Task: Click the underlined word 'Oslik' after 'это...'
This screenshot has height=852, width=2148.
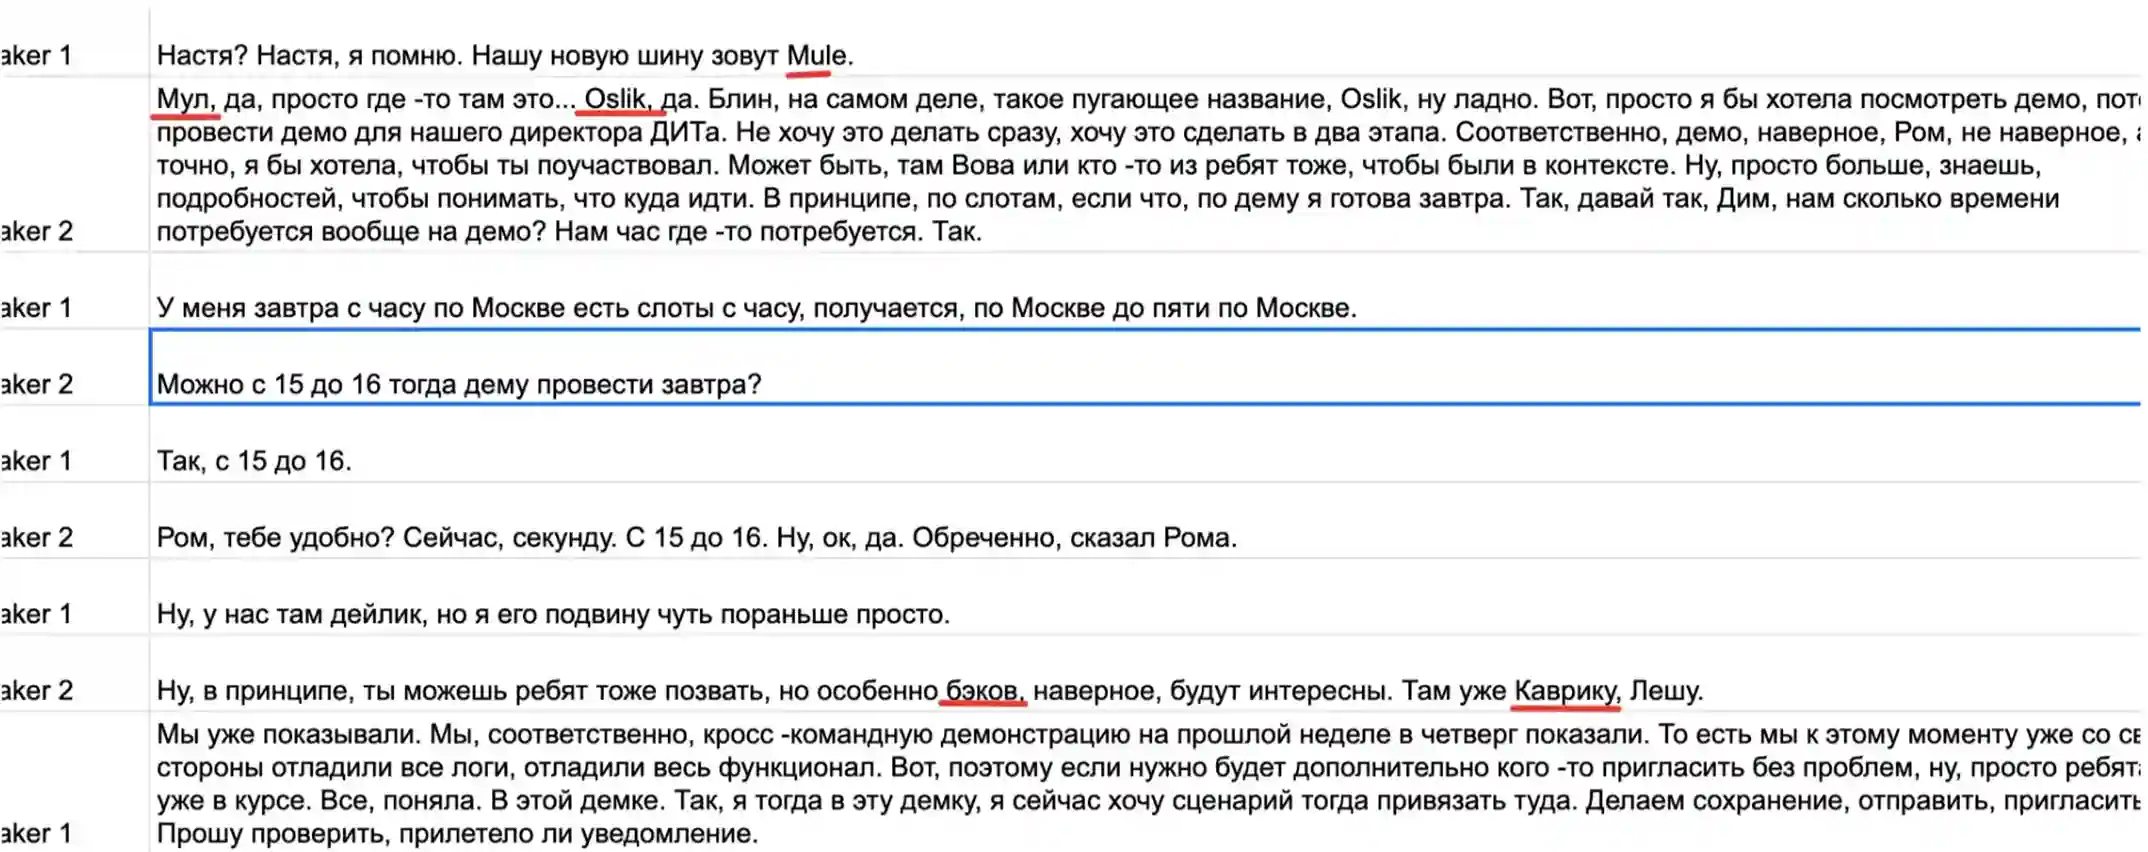Action: point(617,99)
